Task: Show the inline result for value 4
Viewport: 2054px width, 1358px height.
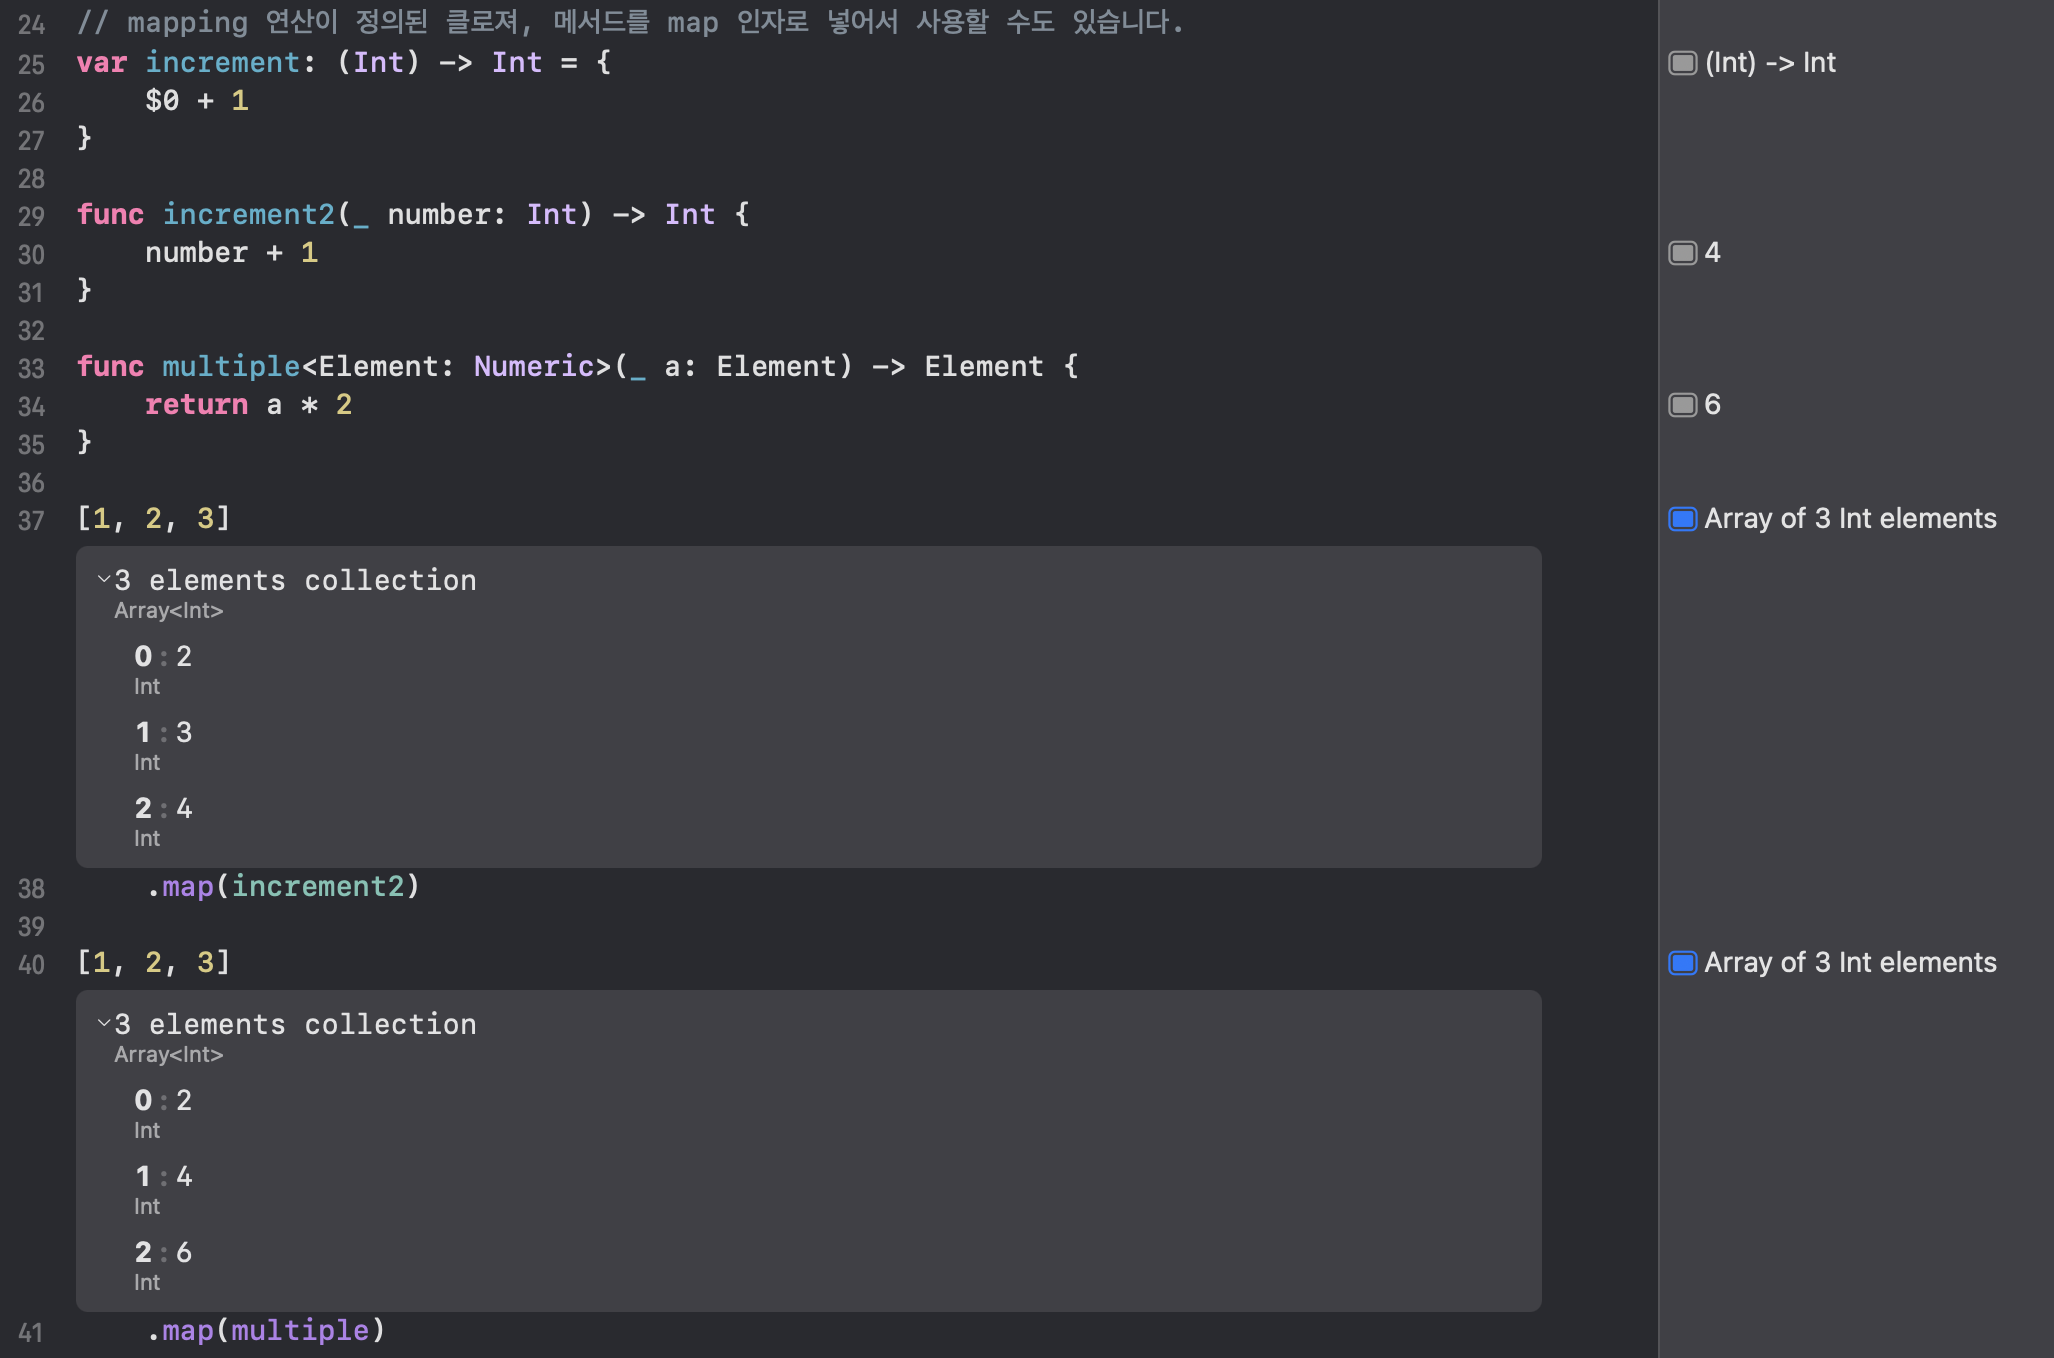Action: pyautogui.click(x=1683, y=253)
